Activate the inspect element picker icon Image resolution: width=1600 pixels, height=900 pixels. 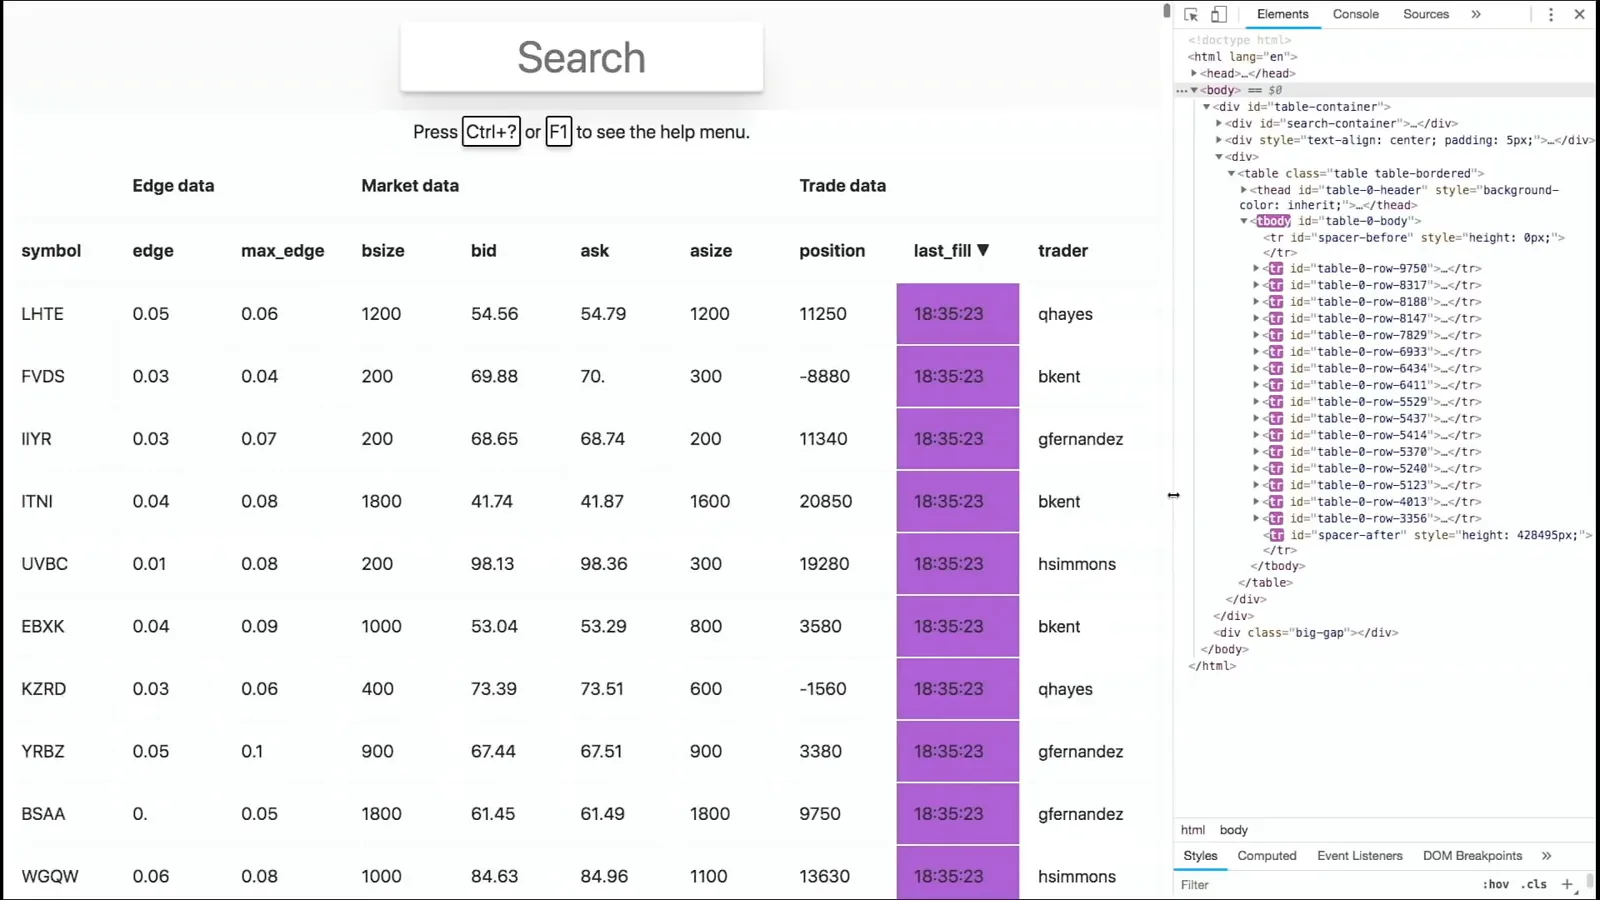(x=1191, y=14)
